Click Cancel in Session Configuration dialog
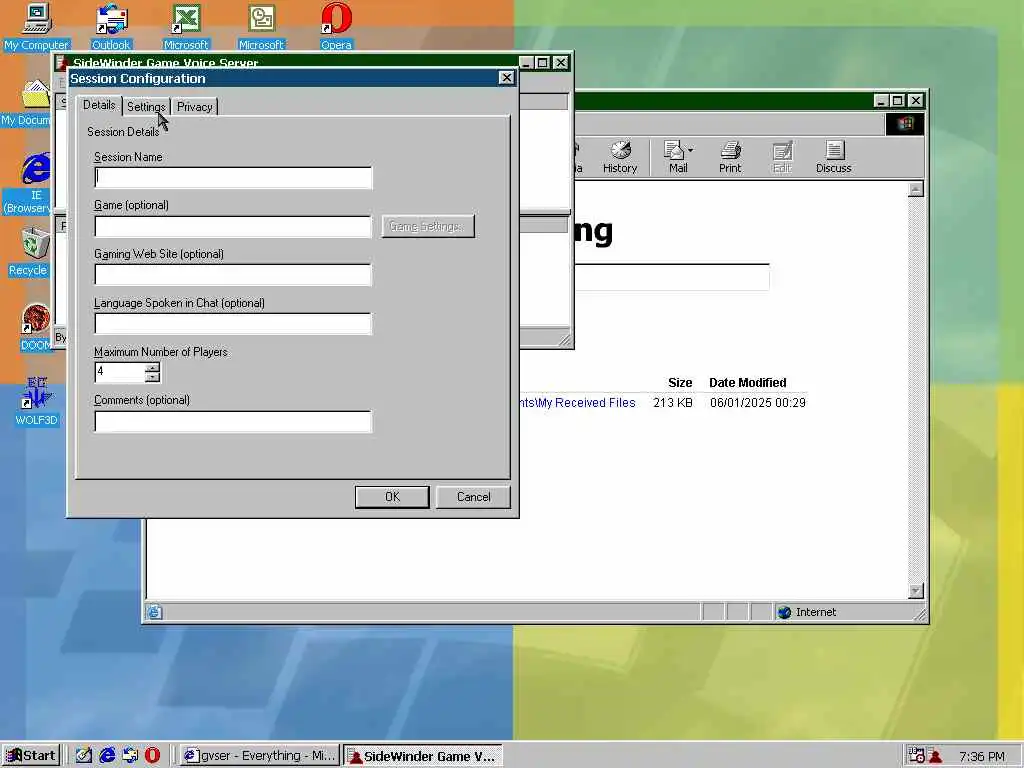The width and height of the screenshot is (1024, 768). click(473, 497)
